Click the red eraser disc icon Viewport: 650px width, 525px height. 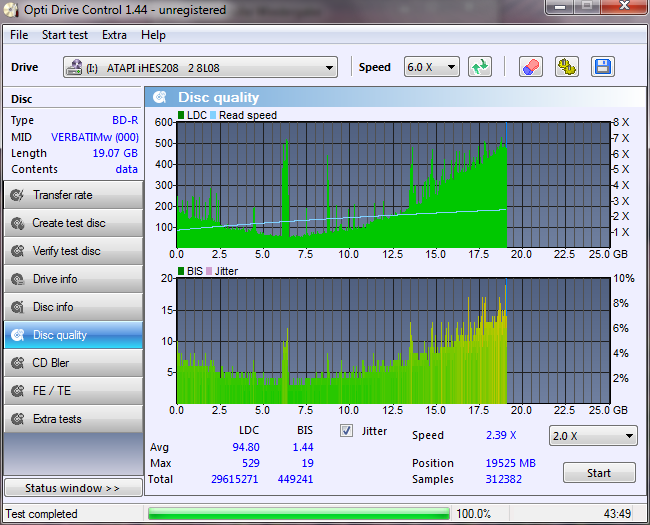coord(531,67)
